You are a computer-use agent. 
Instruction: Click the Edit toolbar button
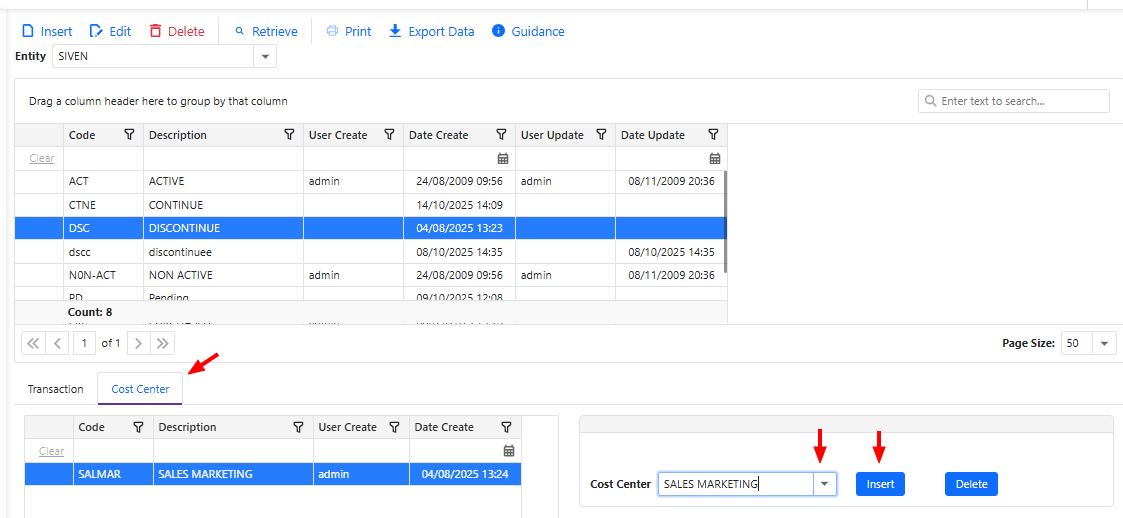pyautogui.click(x=110, y=32)
